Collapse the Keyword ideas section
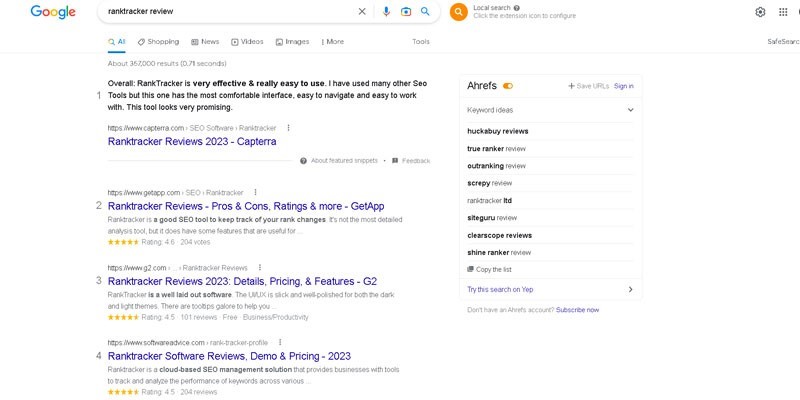Image resolution: width=800 pixels, height=400 pixels. (x=631, y=110)
